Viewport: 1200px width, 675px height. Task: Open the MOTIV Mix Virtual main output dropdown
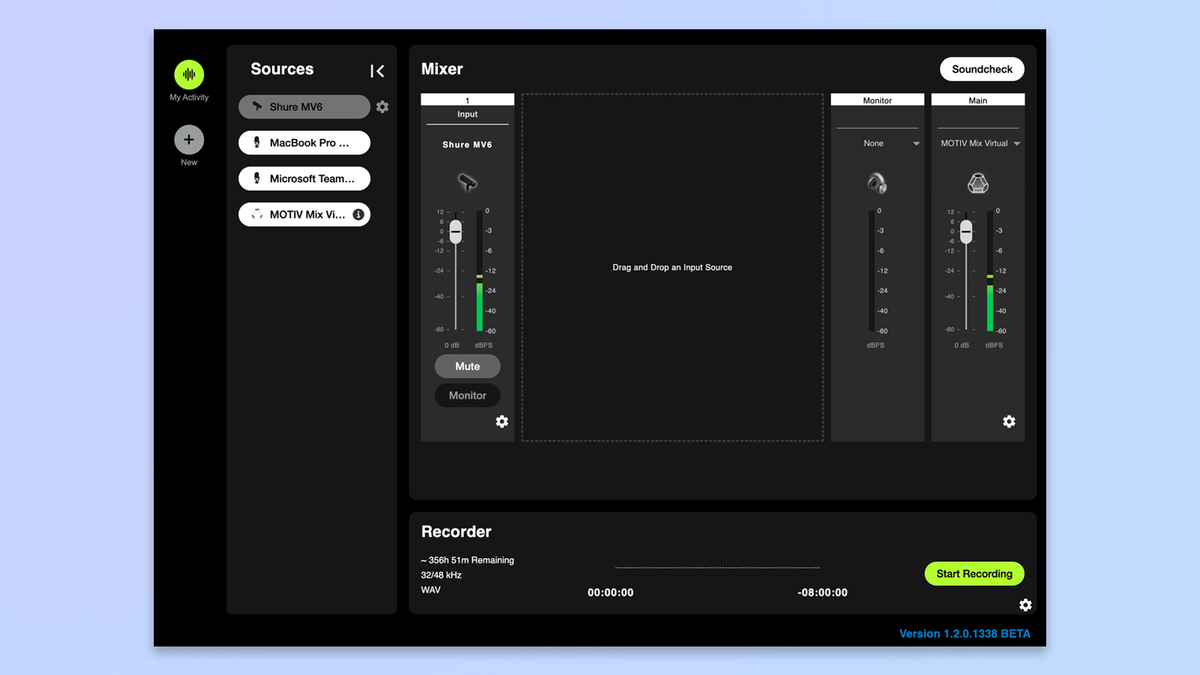pos(977,143)
